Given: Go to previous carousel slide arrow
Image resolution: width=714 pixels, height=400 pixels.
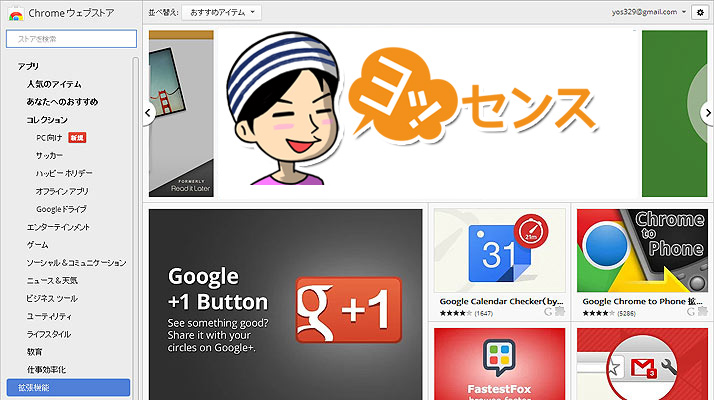Looking at the screenshot, I should point(148,113).
